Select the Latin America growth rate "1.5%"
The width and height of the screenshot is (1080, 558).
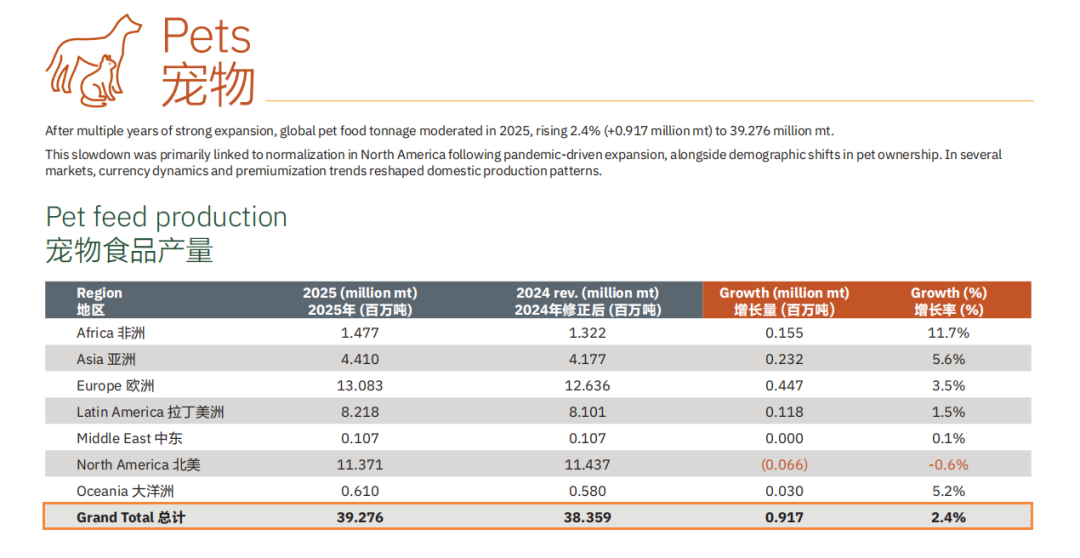point(948,412)
